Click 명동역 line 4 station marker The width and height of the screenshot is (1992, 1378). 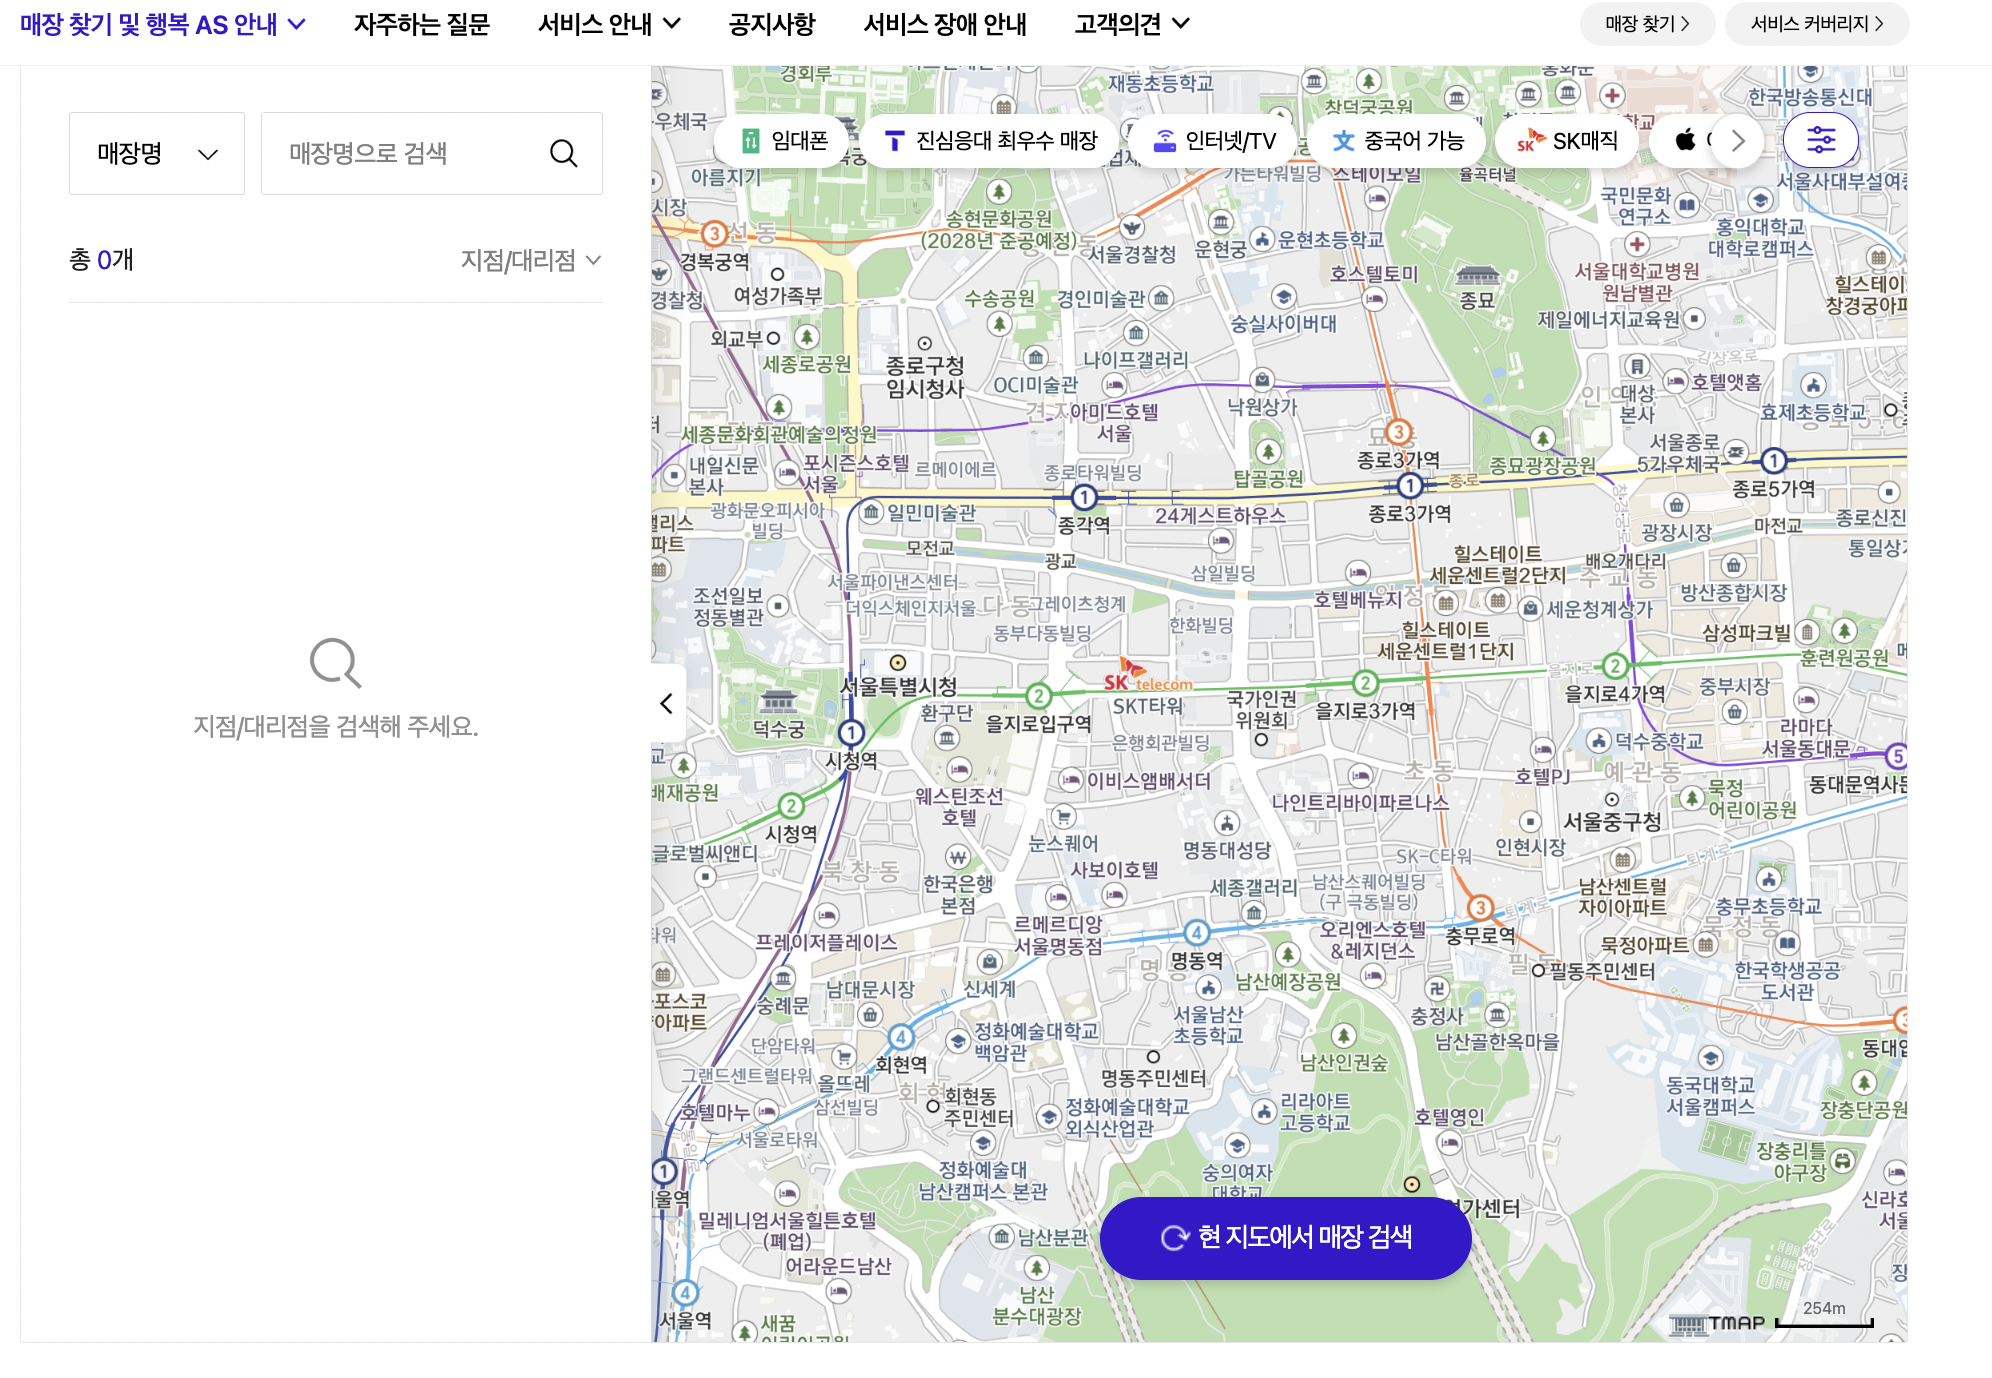[x=1196, y=933]
